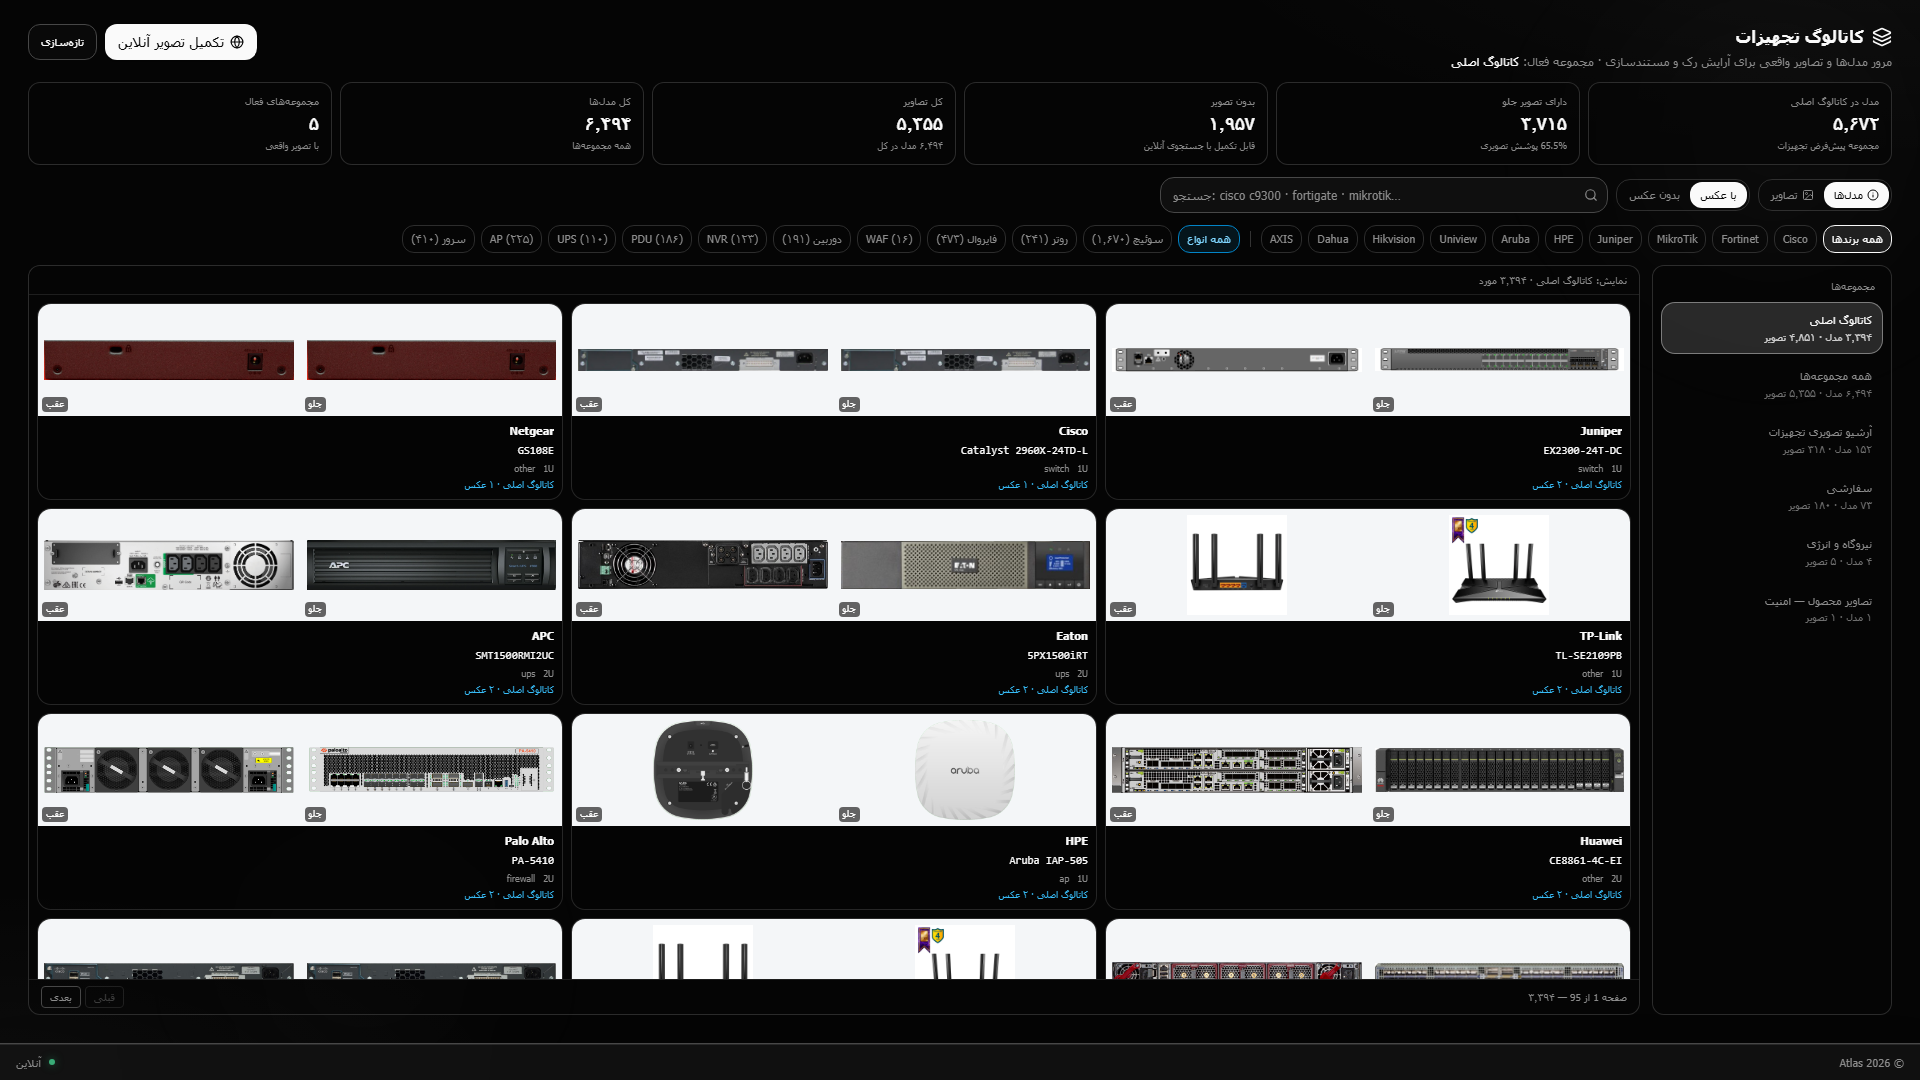
Task: Toggle the All brands (همه برندها) chip
Action: click(x=1857, y=239)
